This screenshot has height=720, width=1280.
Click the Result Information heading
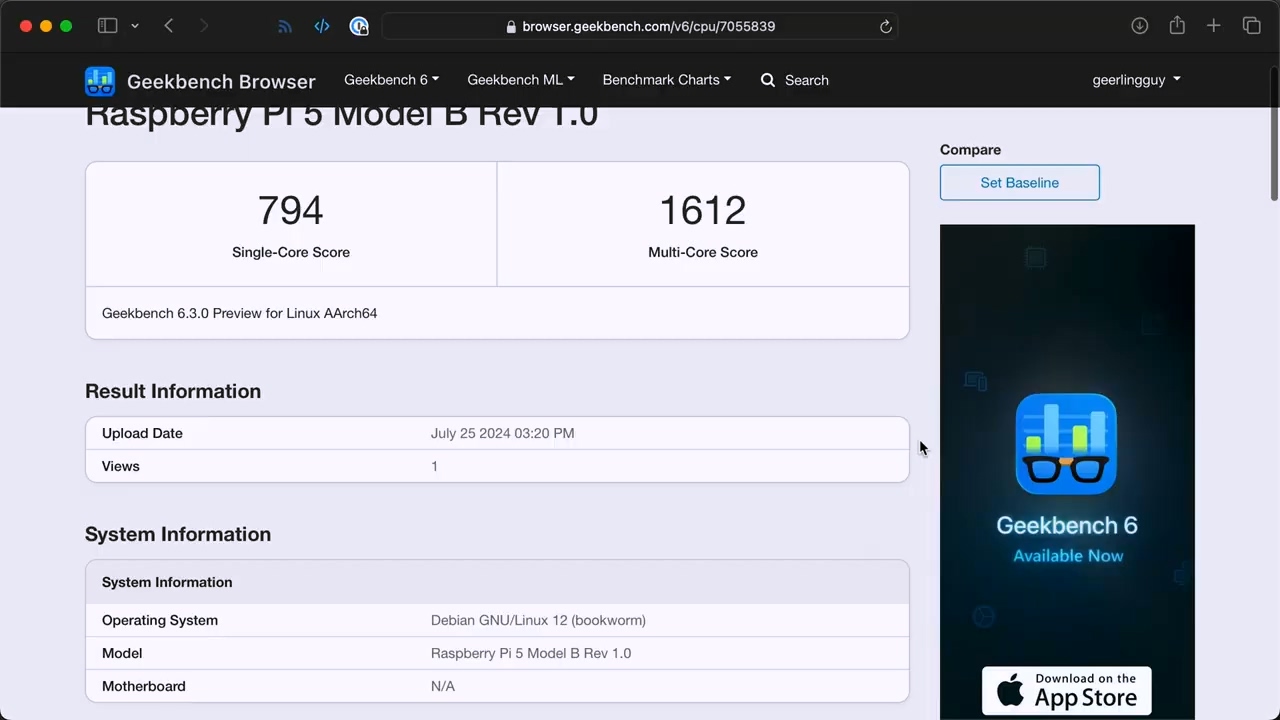coord(173,391)
